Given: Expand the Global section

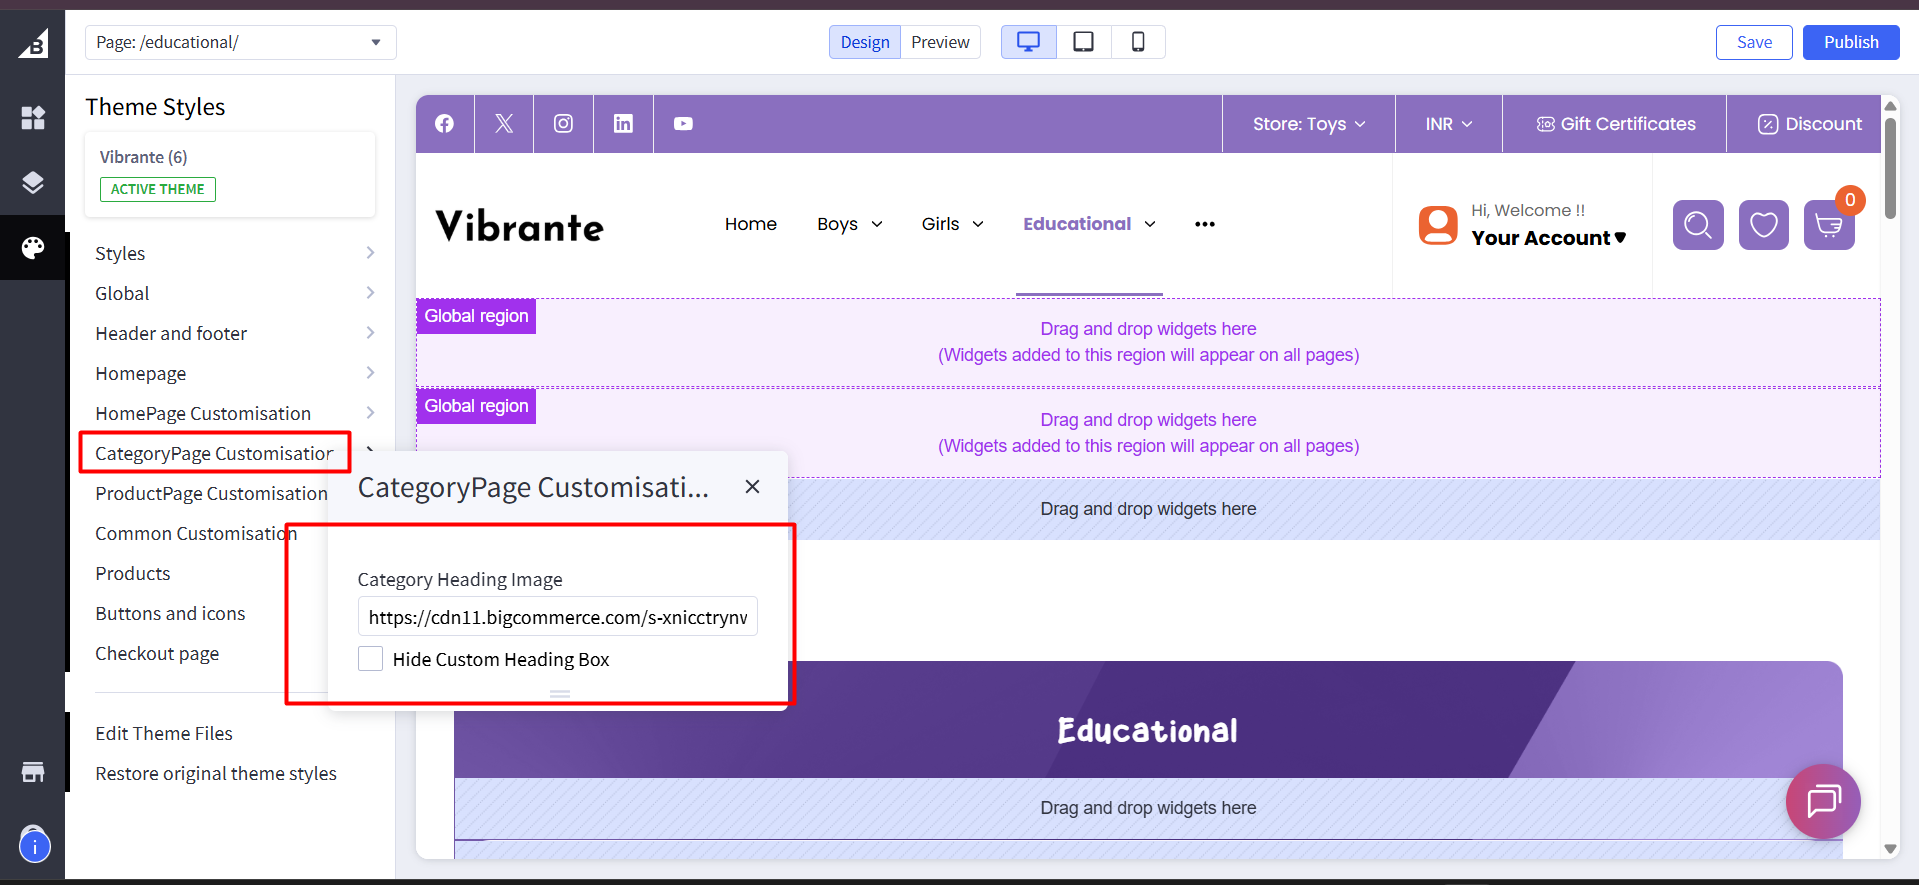Looking at the screenshot, I should tap(235, 293).
